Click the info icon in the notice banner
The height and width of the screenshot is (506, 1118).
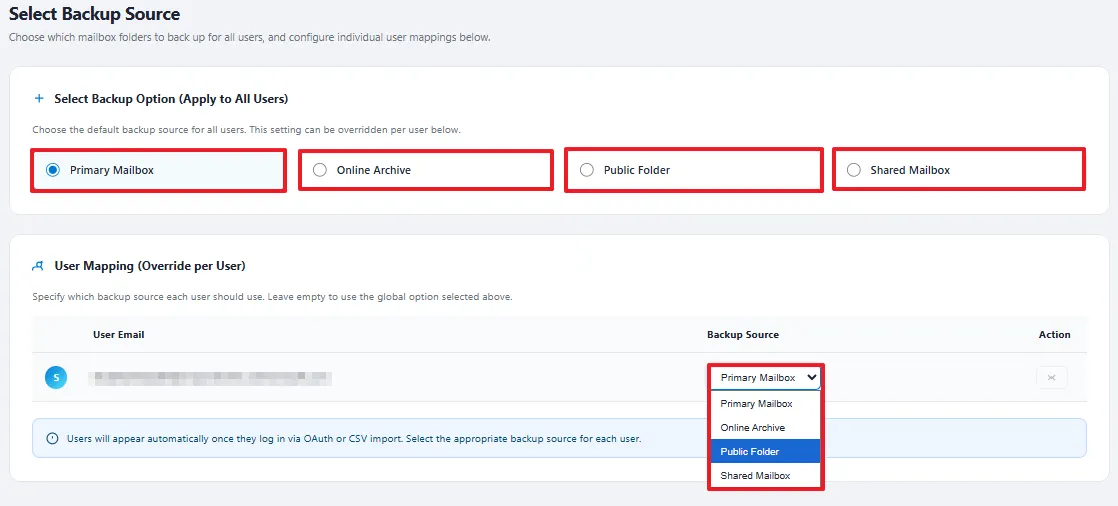(x=52, y=439)
